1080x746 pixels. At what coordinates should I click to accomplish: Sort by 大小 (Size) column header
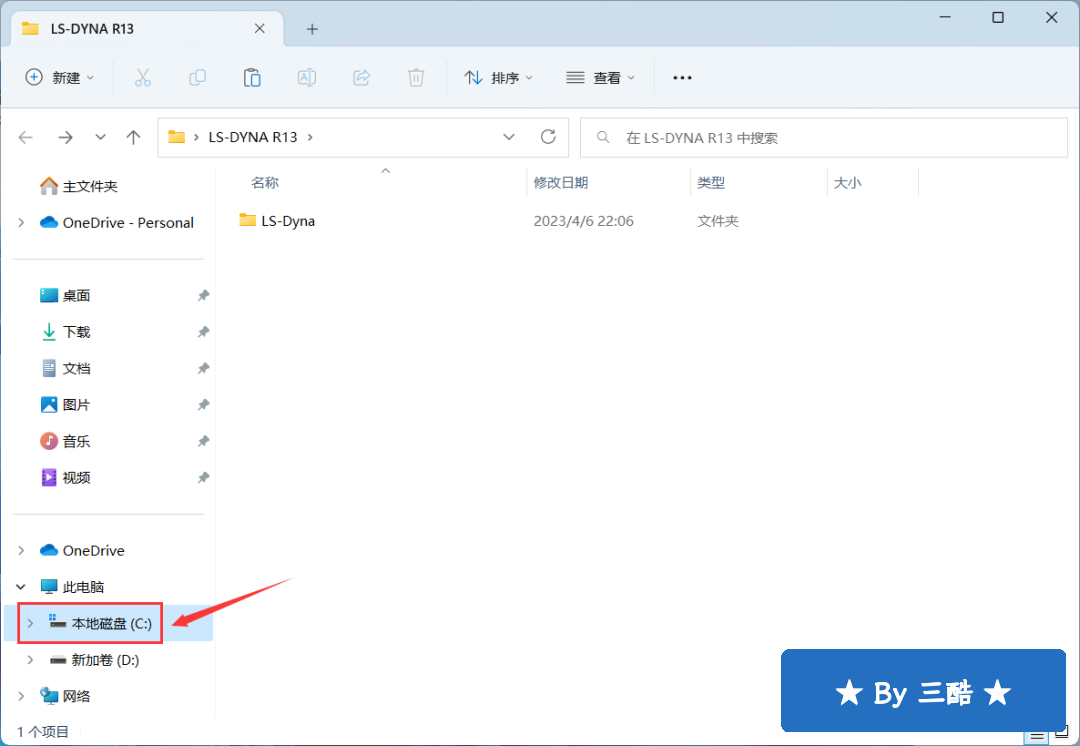[848, 183]
